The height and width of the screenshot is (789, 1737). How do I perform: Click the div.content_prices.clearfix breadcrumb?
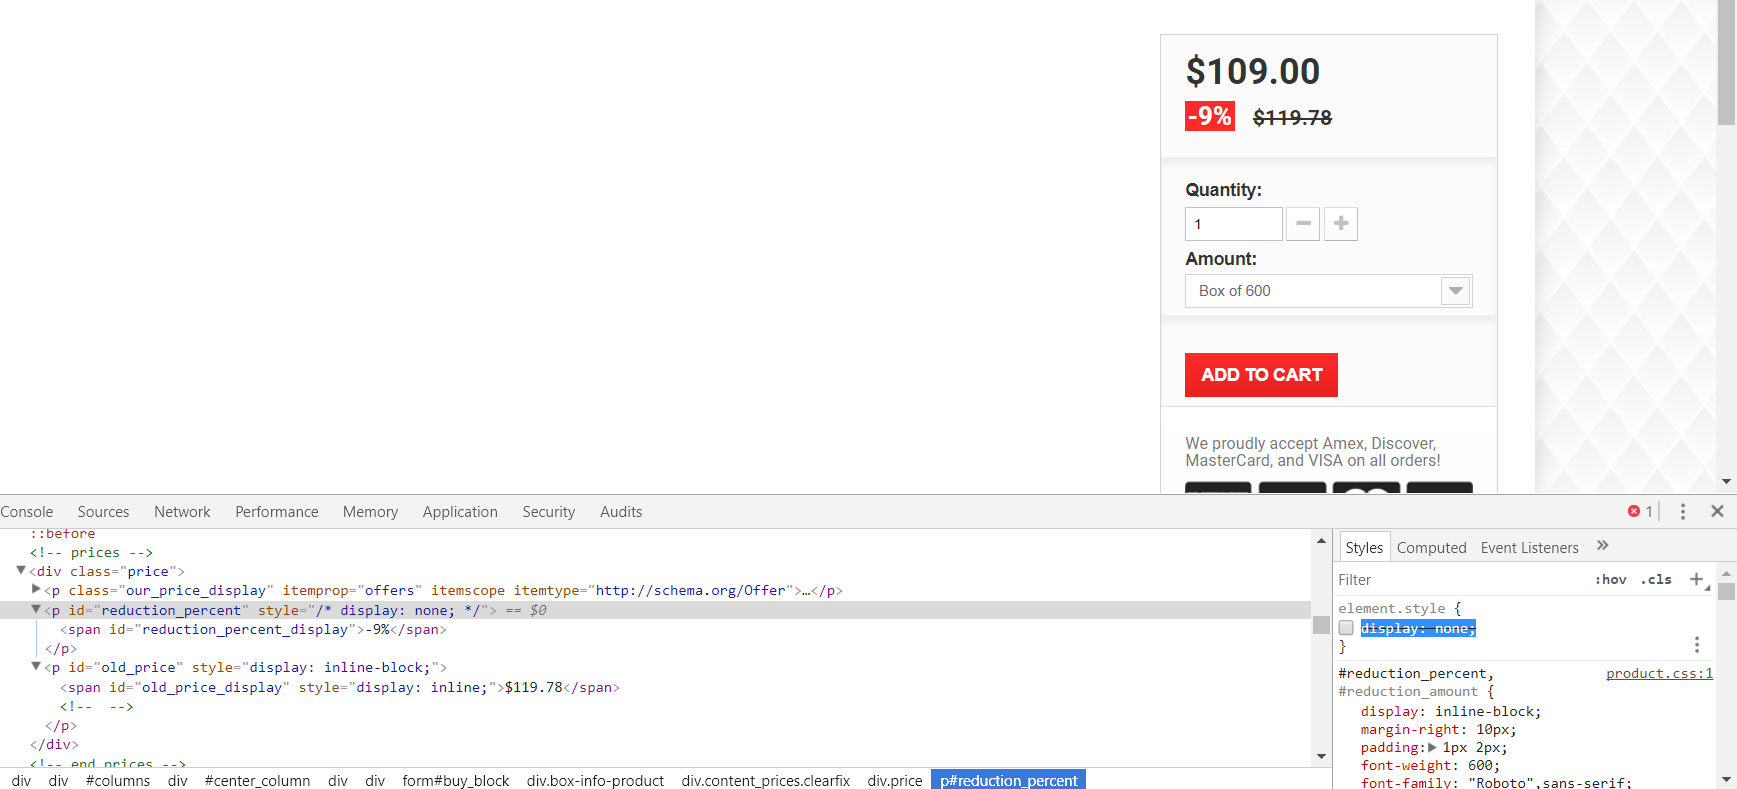[766, 780]
